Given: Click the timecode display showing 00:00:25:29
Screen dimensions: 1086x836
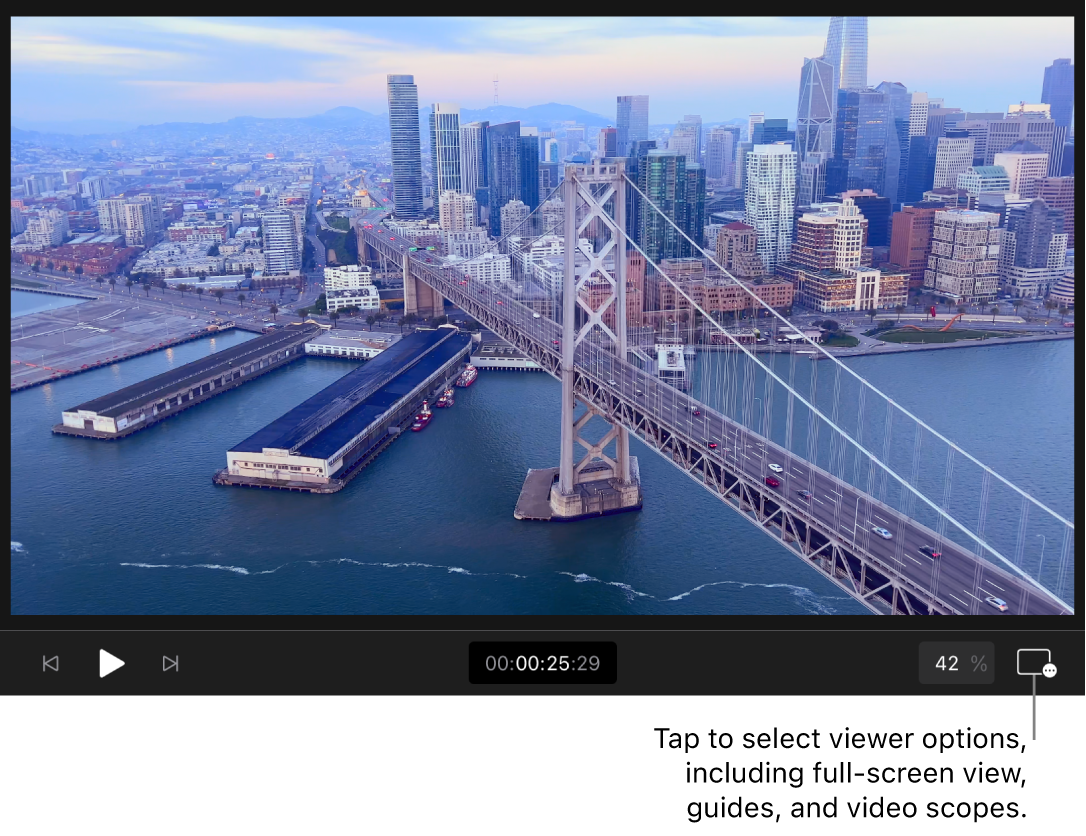Looking at the screenshot, I should 543,663.
